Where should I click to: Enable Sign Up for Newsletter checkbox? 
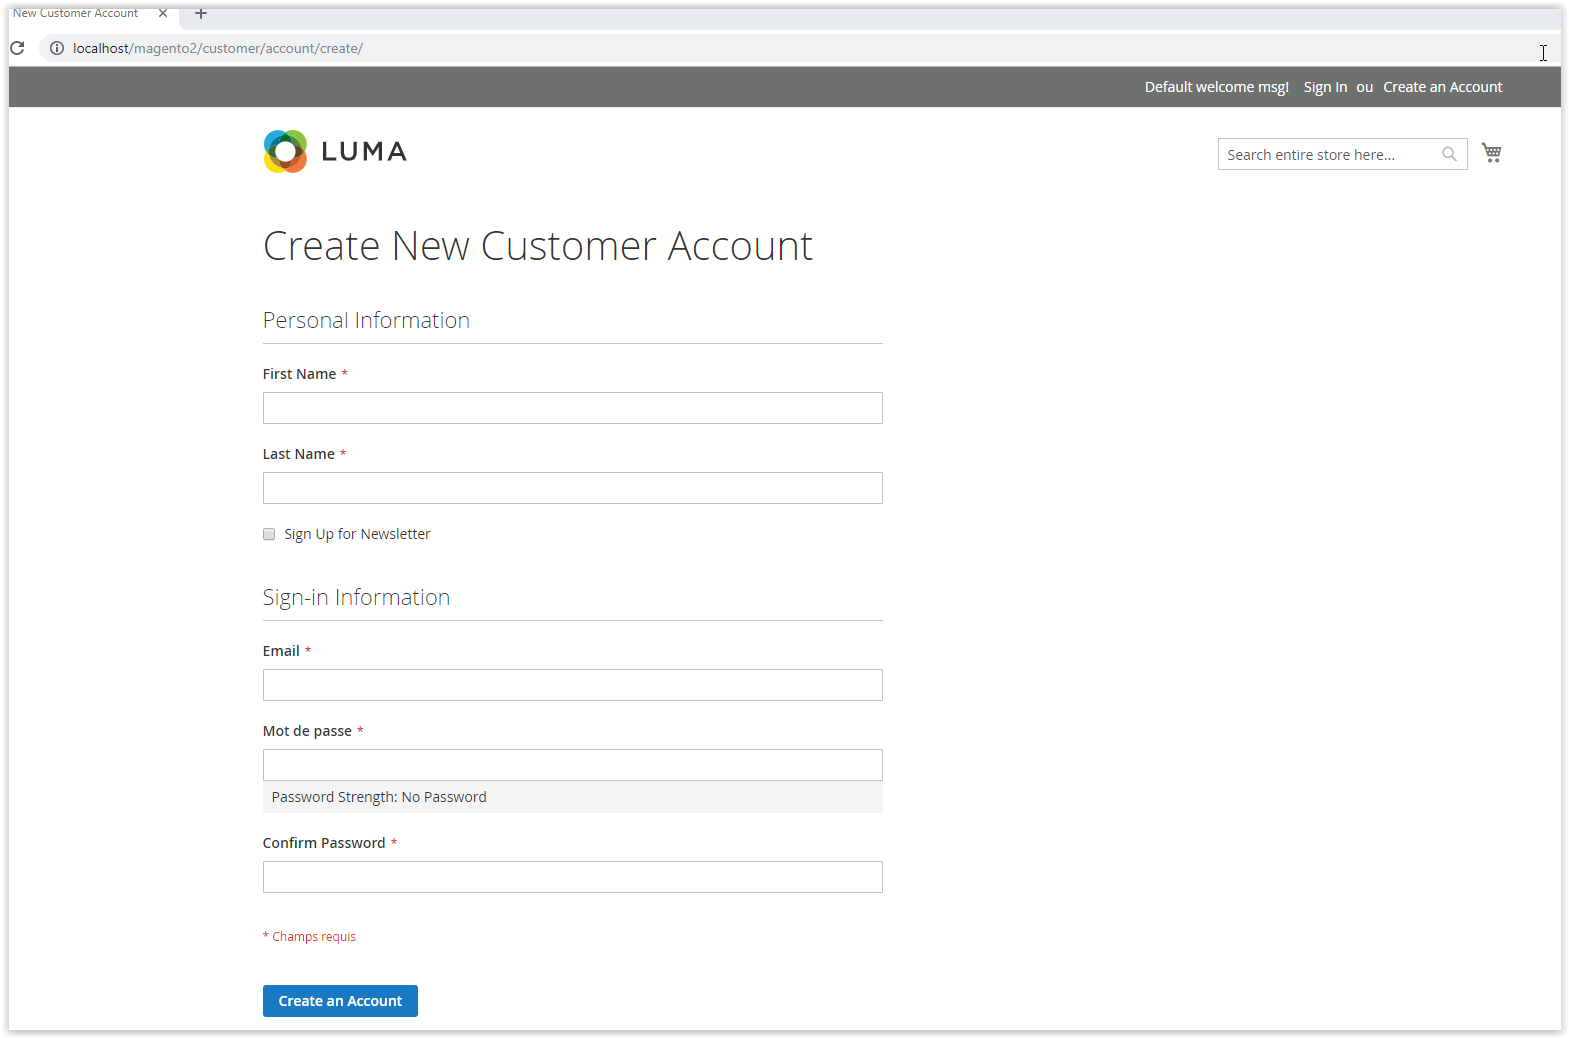[x=269, y=534]
